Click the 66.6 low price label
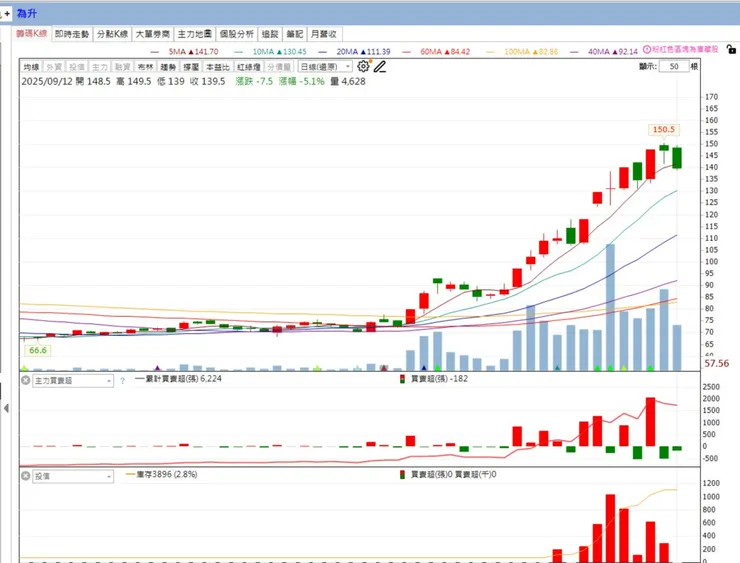The image size is (740, 563). 37,350
